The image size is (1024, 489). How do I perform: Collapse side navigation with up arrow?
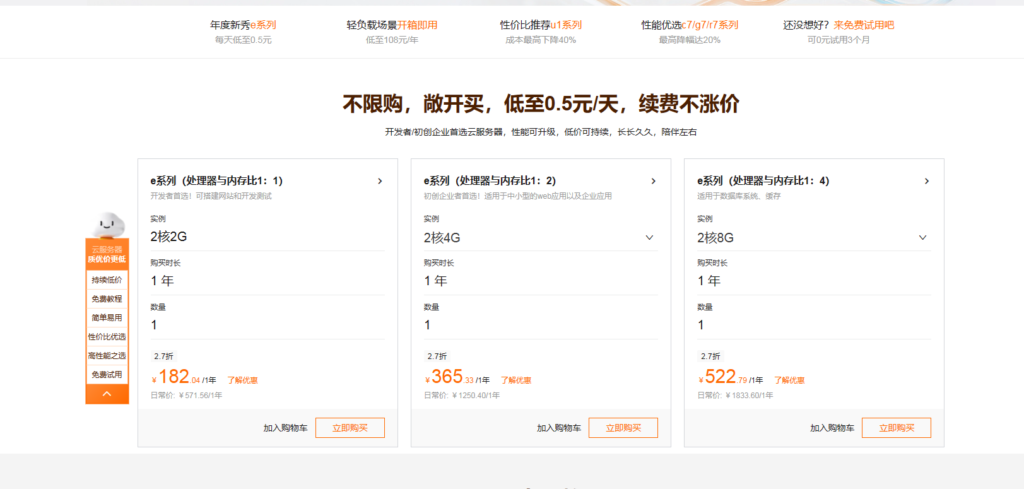[107, 394]
